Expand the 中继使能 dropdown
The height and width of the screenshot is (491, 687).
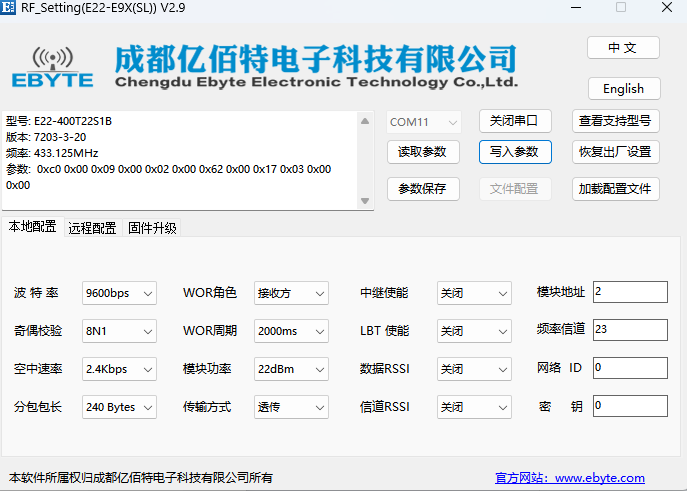pos(474,293)
